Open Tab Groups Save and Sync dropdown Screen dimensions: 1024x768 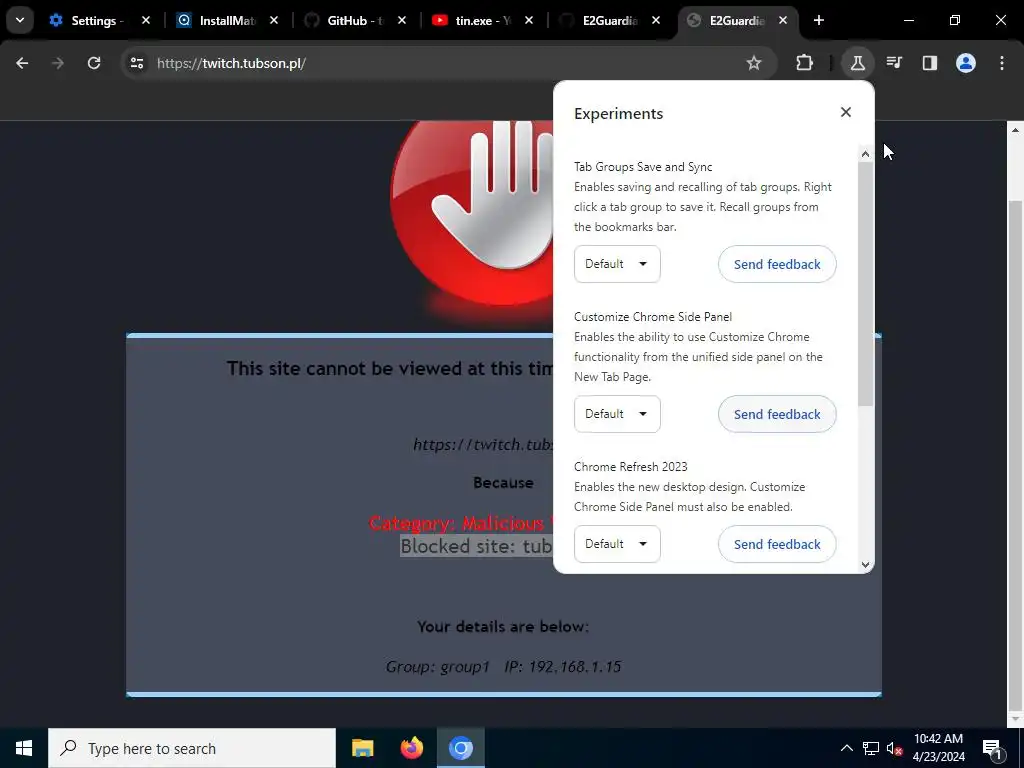point(617,264)
